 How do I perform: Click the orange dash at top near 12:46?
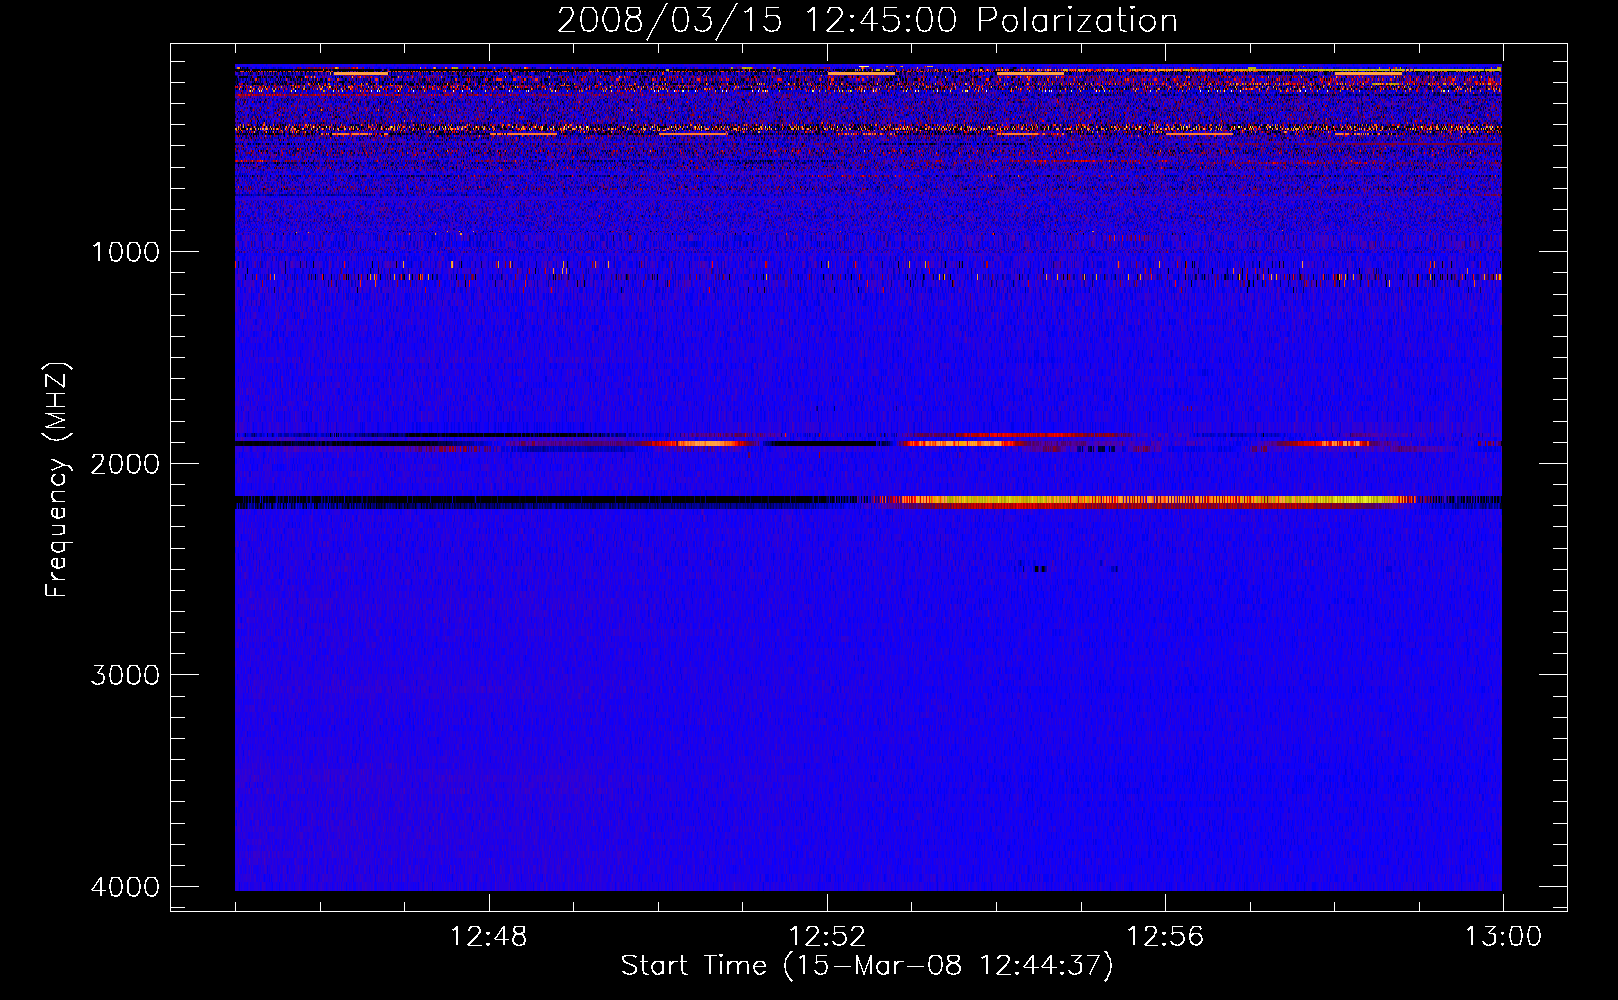click(360, 73)
